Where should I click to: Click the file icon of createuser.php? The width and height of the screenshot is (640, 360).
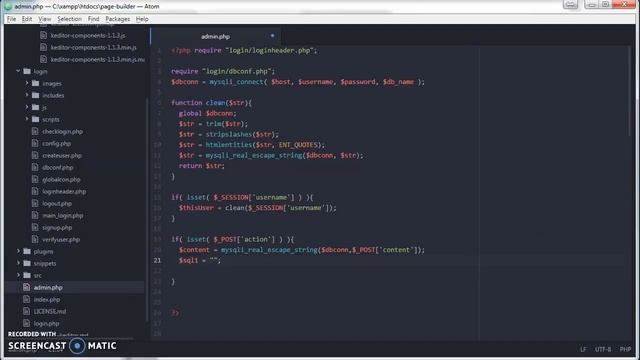(x=35, y=156)
